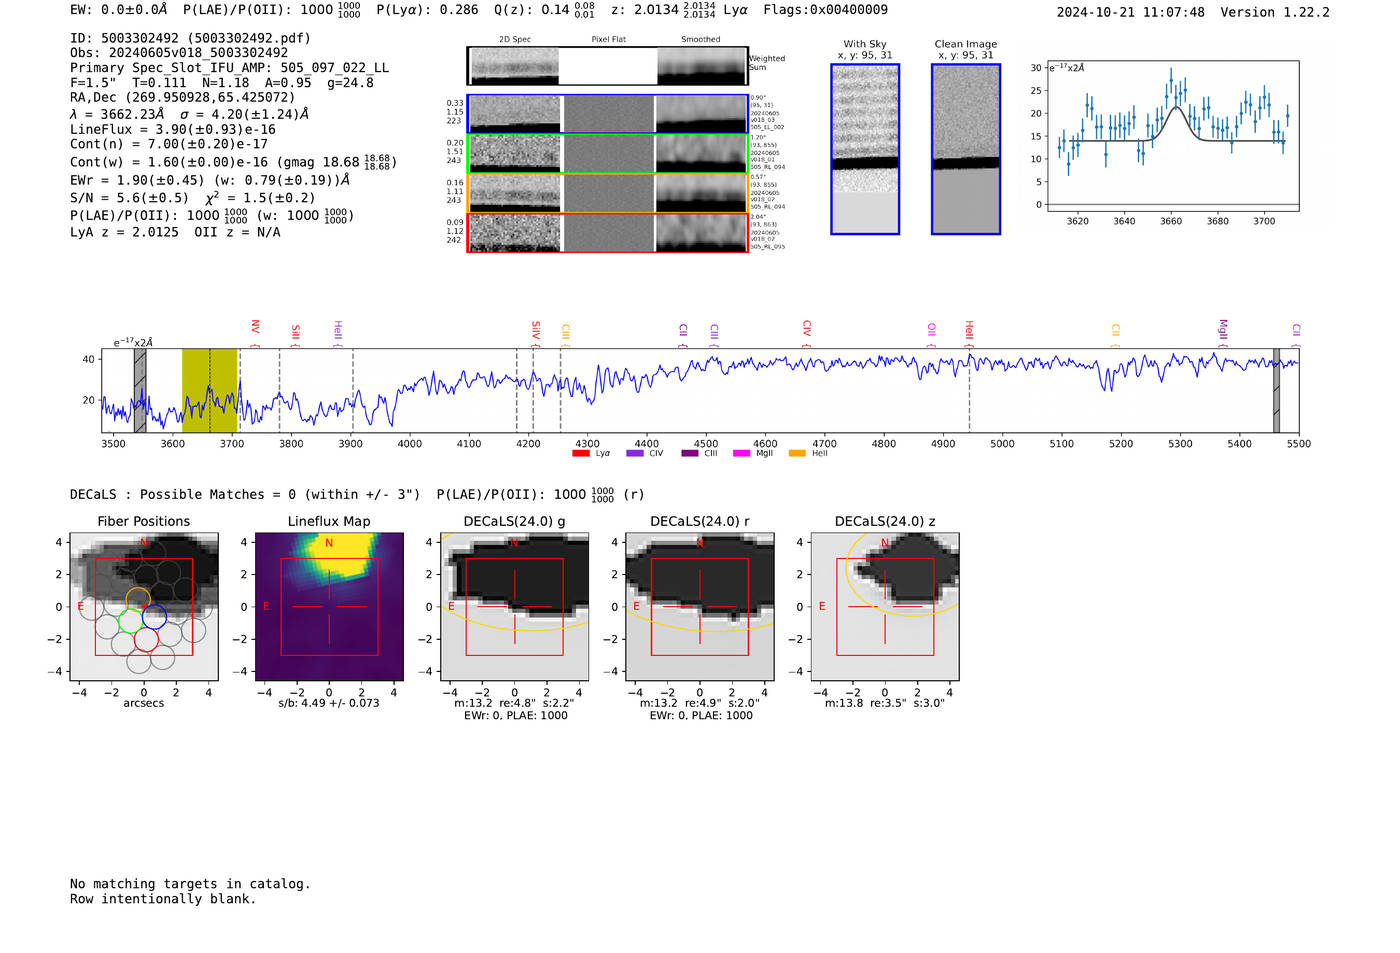The height and width of the screenshot is (953, 1400).
Task: Click the Gaussian emission-line fit plot
Action: (x=1173, y=136)
